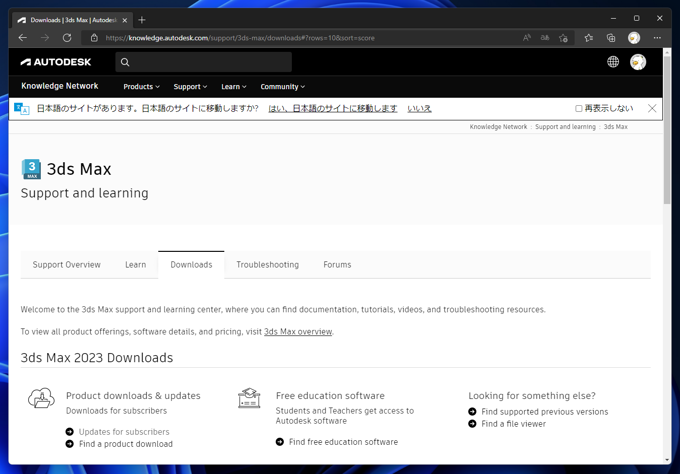The image size is (680, 474).
Task: Expand the Support menu
Action: [190, 87]
